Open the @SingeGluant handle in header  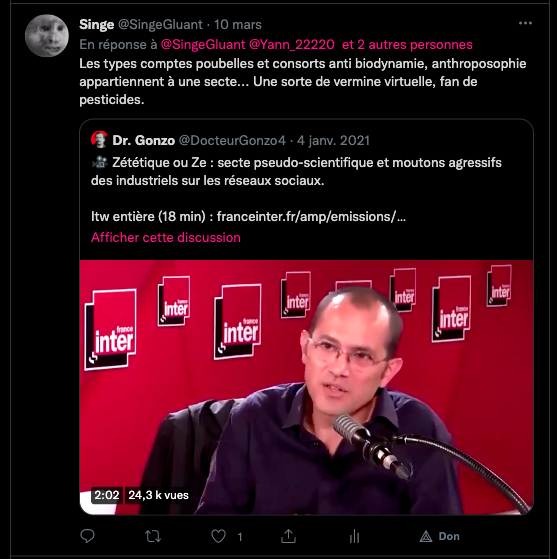(160, 25)
